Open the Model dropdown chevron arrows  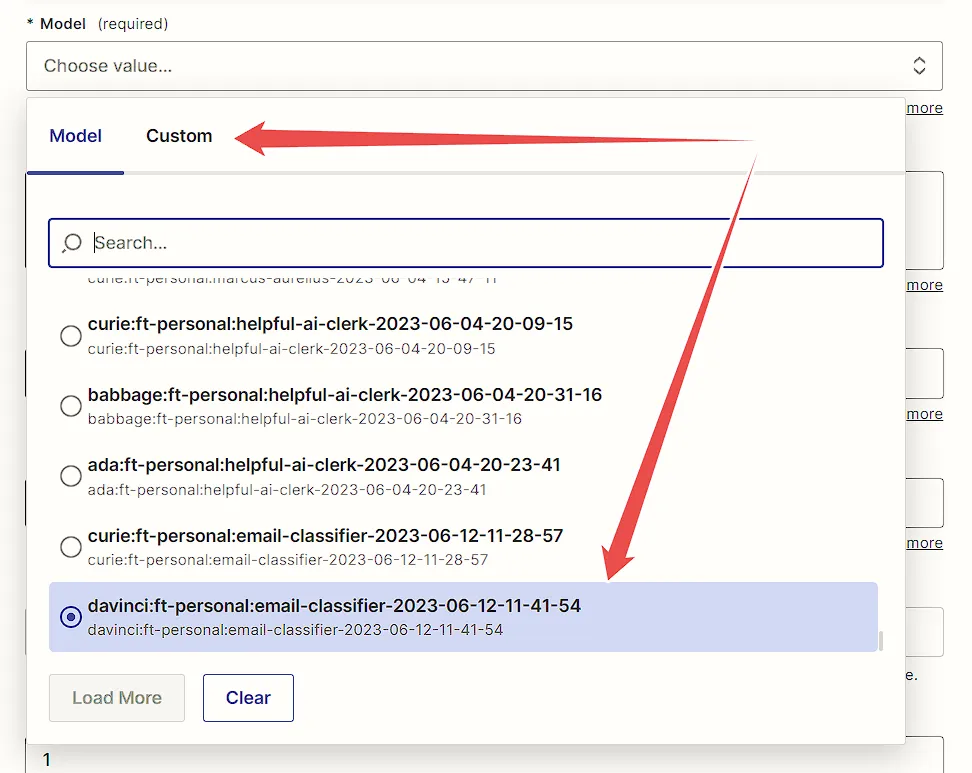(x=919, y=66)
